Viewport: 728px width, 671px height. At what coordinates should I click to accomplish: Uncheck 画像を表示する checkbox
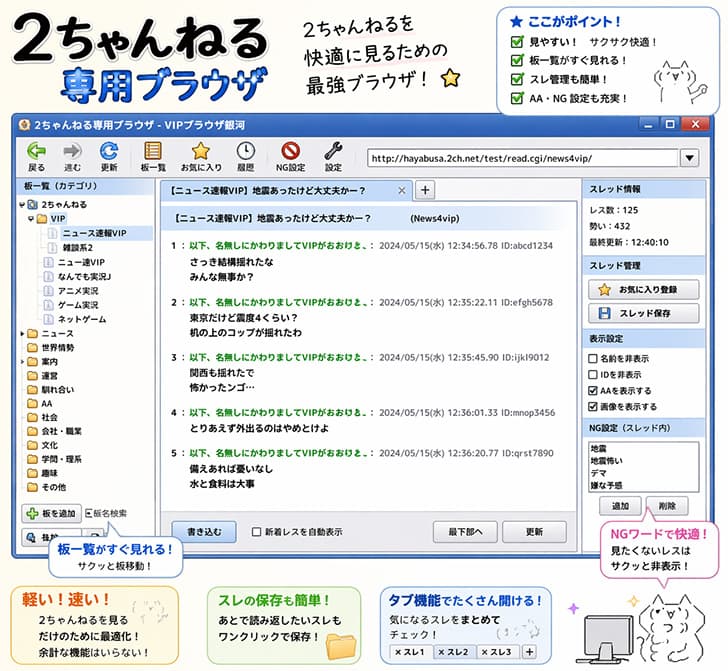(593, 407)
